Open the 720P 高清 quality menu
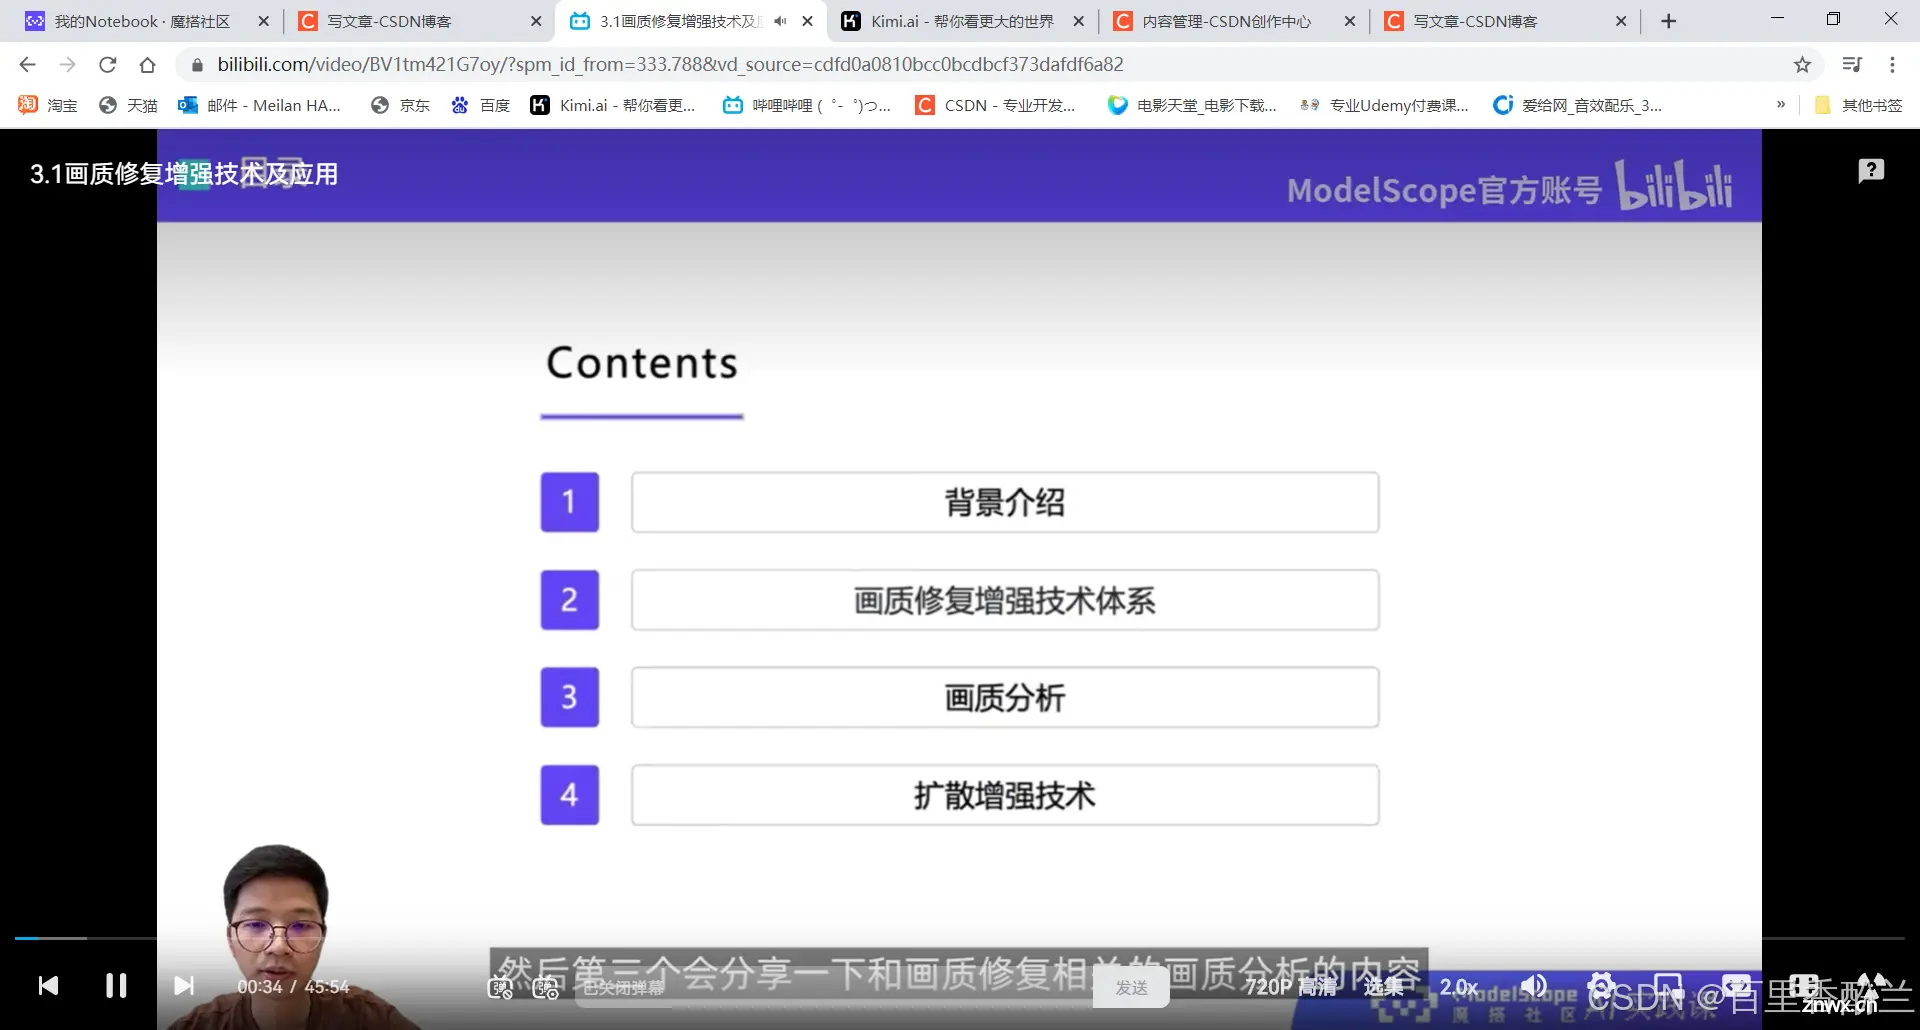1920x1030 pixels. coord(1290,987)
